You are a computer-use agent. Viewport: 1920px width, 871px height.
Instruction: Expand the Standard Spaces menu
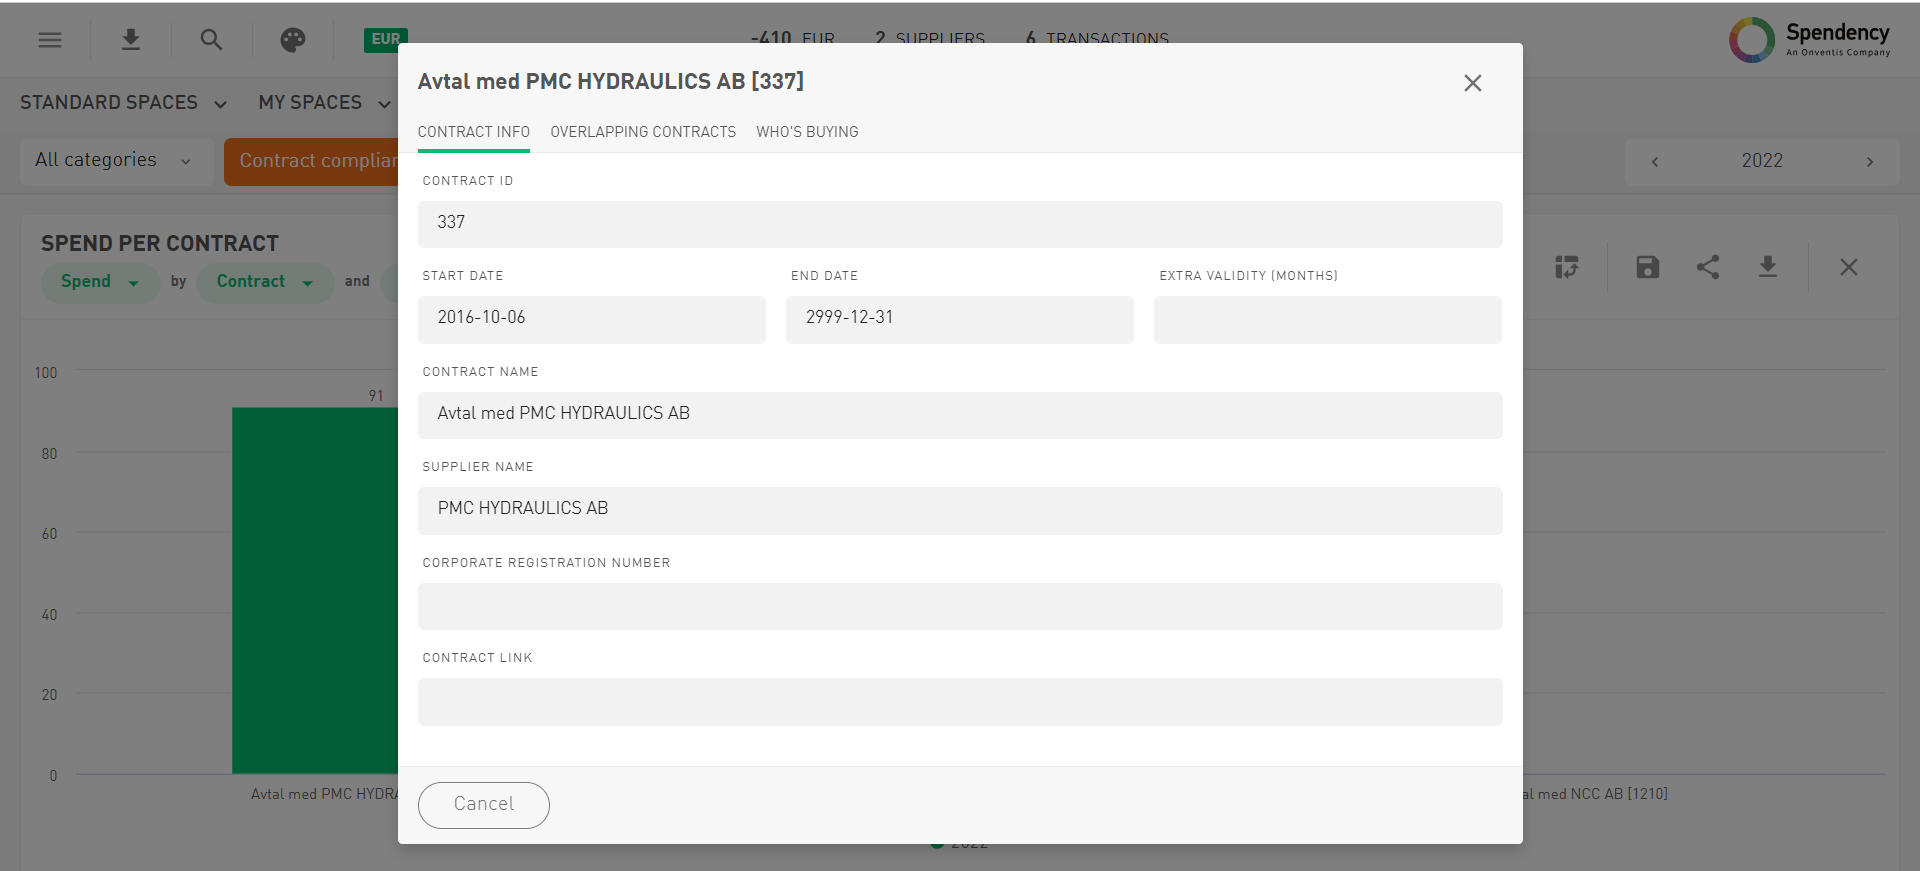click(x=123, y=103)
